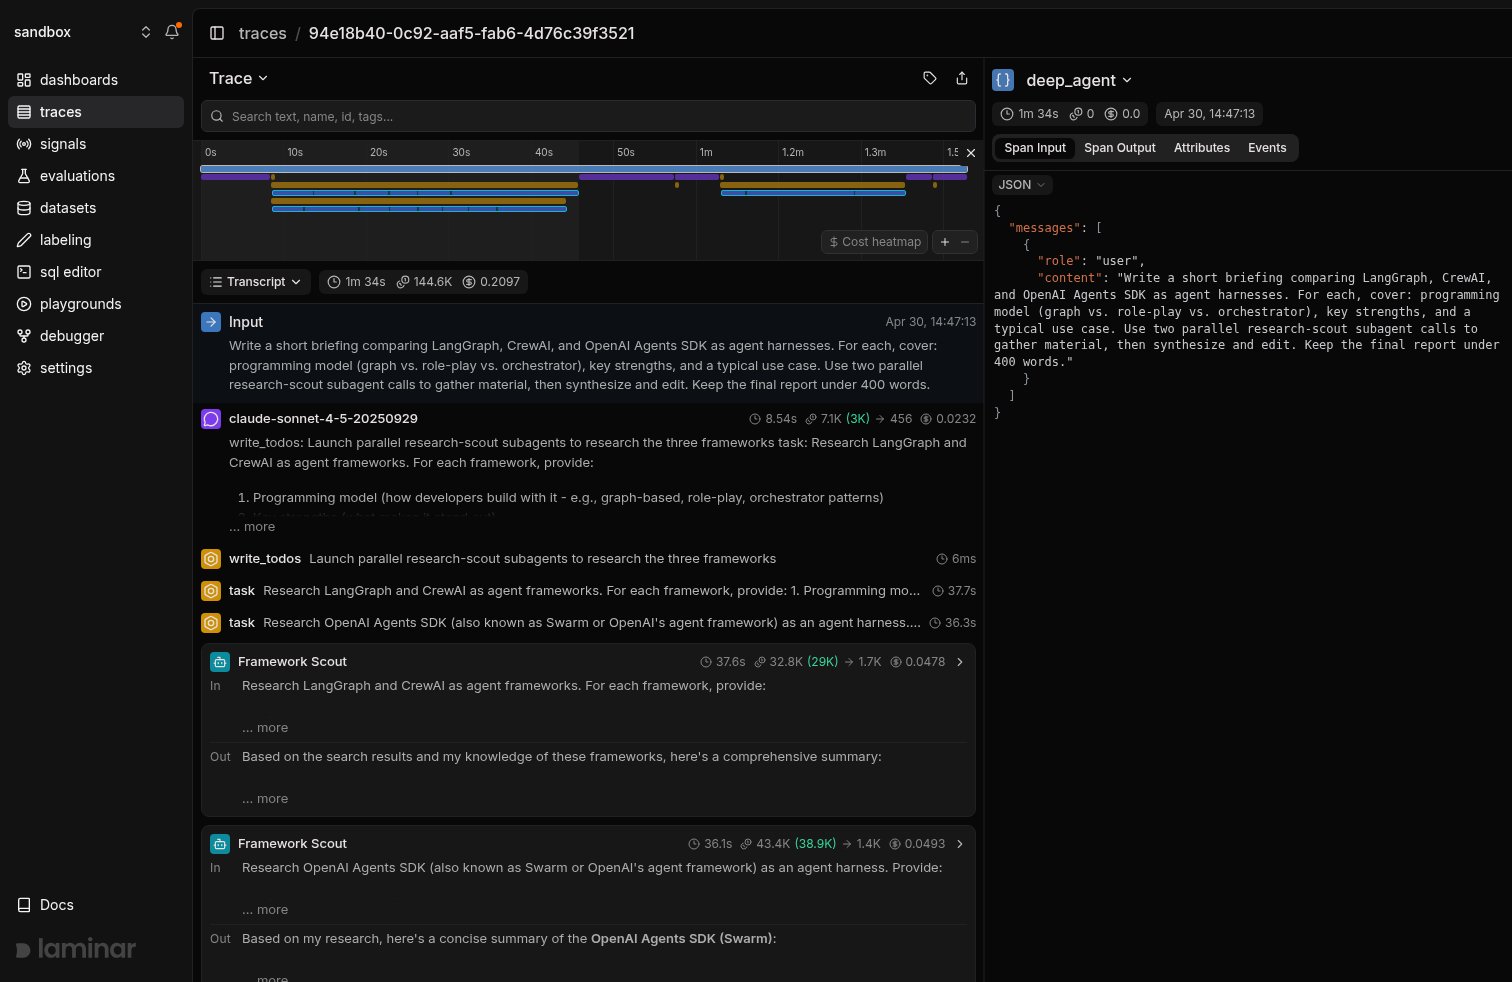Close the timeline panel
Viewport: 1512px width, 982px height.
(970, 153)
